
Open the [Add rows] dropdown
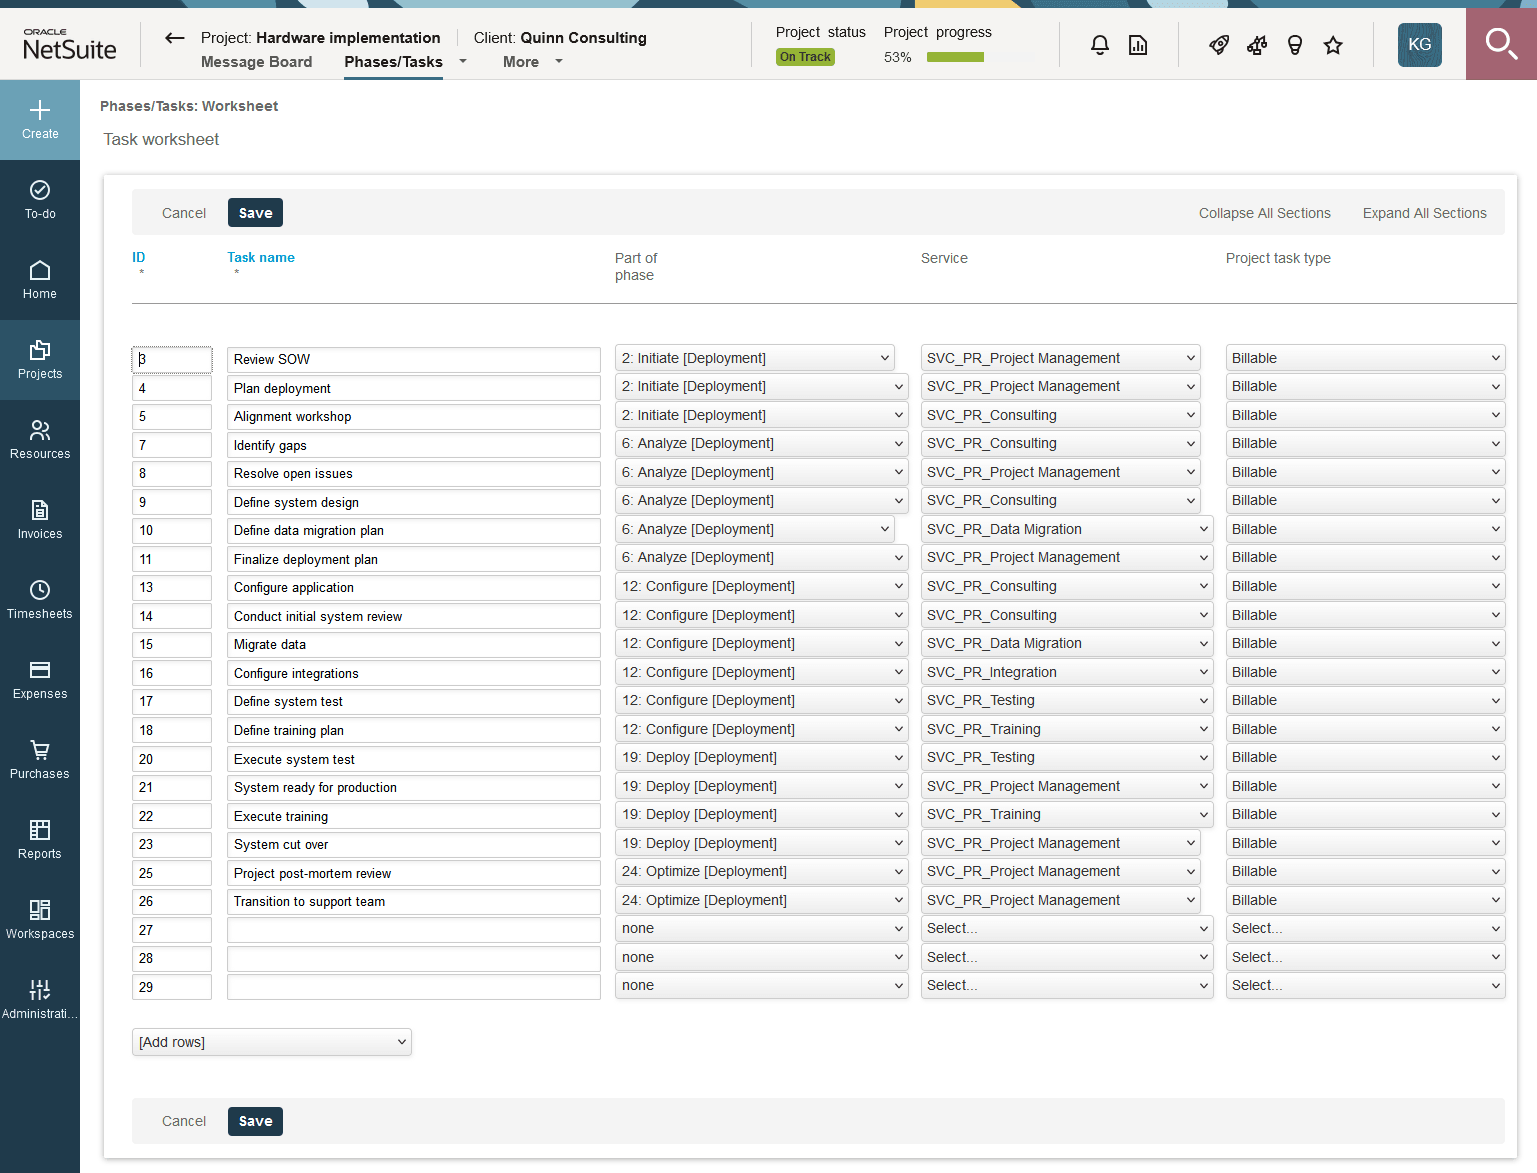pyautogui.click(x=272, y=1042)
